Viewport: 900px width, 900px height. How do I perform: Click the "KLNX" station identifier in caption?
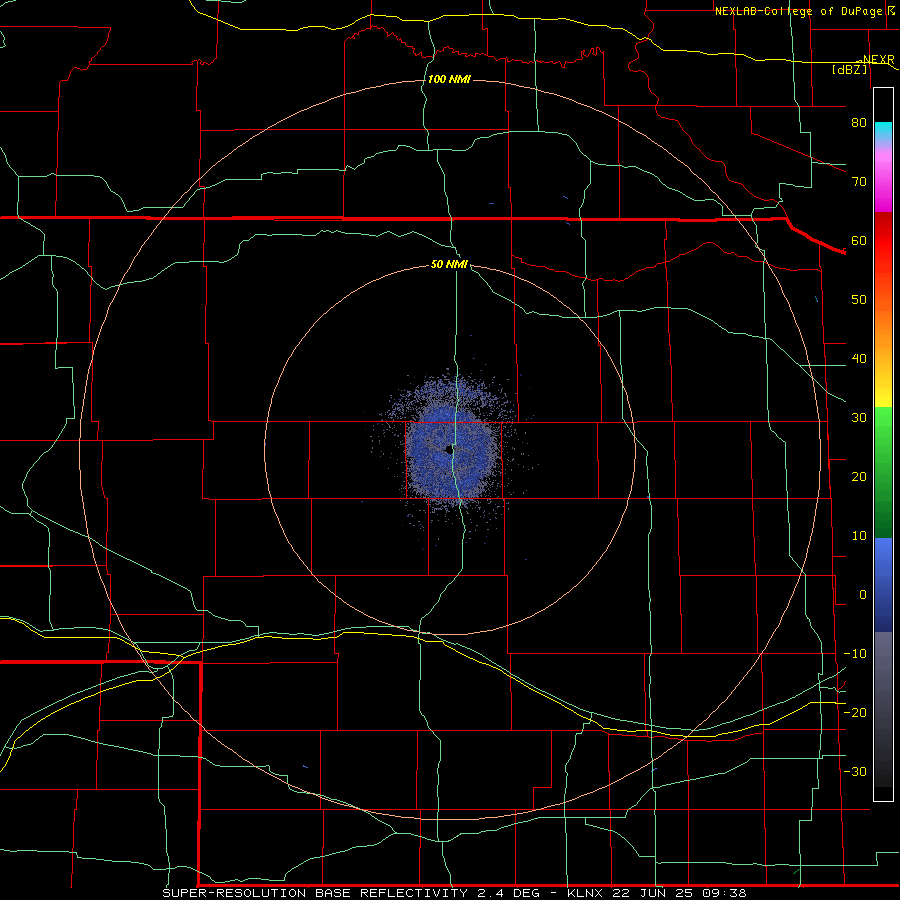click(585, 893)
